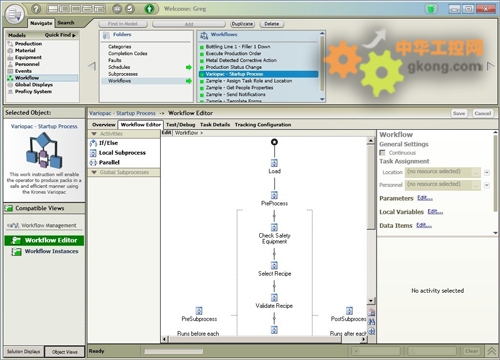Open the Location dropdown arrow

[487, 172]
